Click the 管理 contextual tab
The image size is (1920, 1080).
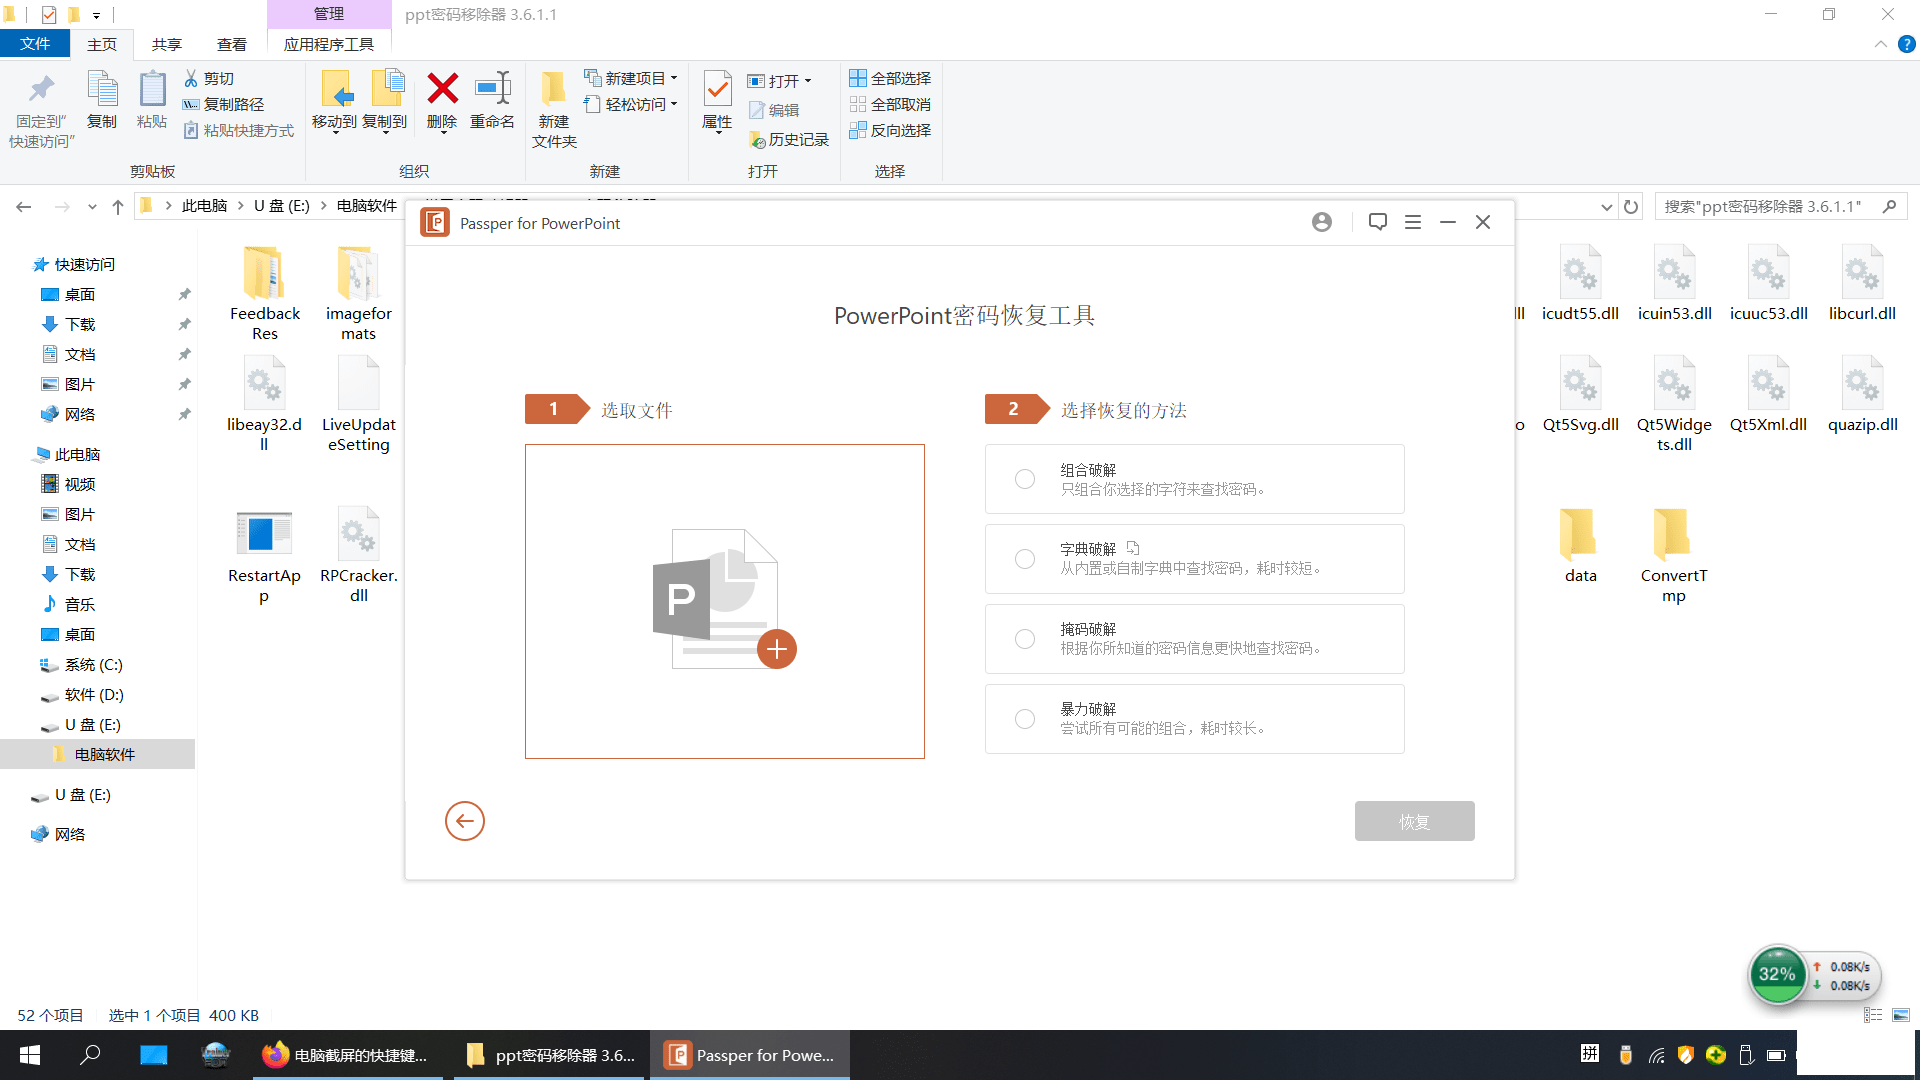point(328,14)
